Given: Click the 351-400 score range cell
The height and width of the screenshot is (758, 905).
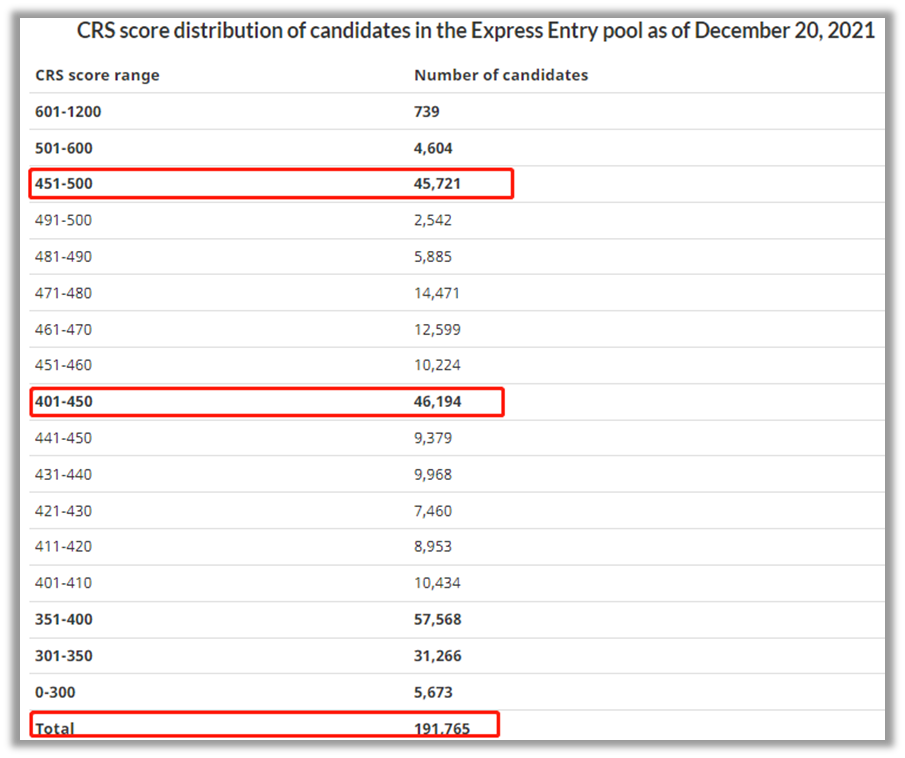Looking at the screenshot, I should tap(63, 619).
